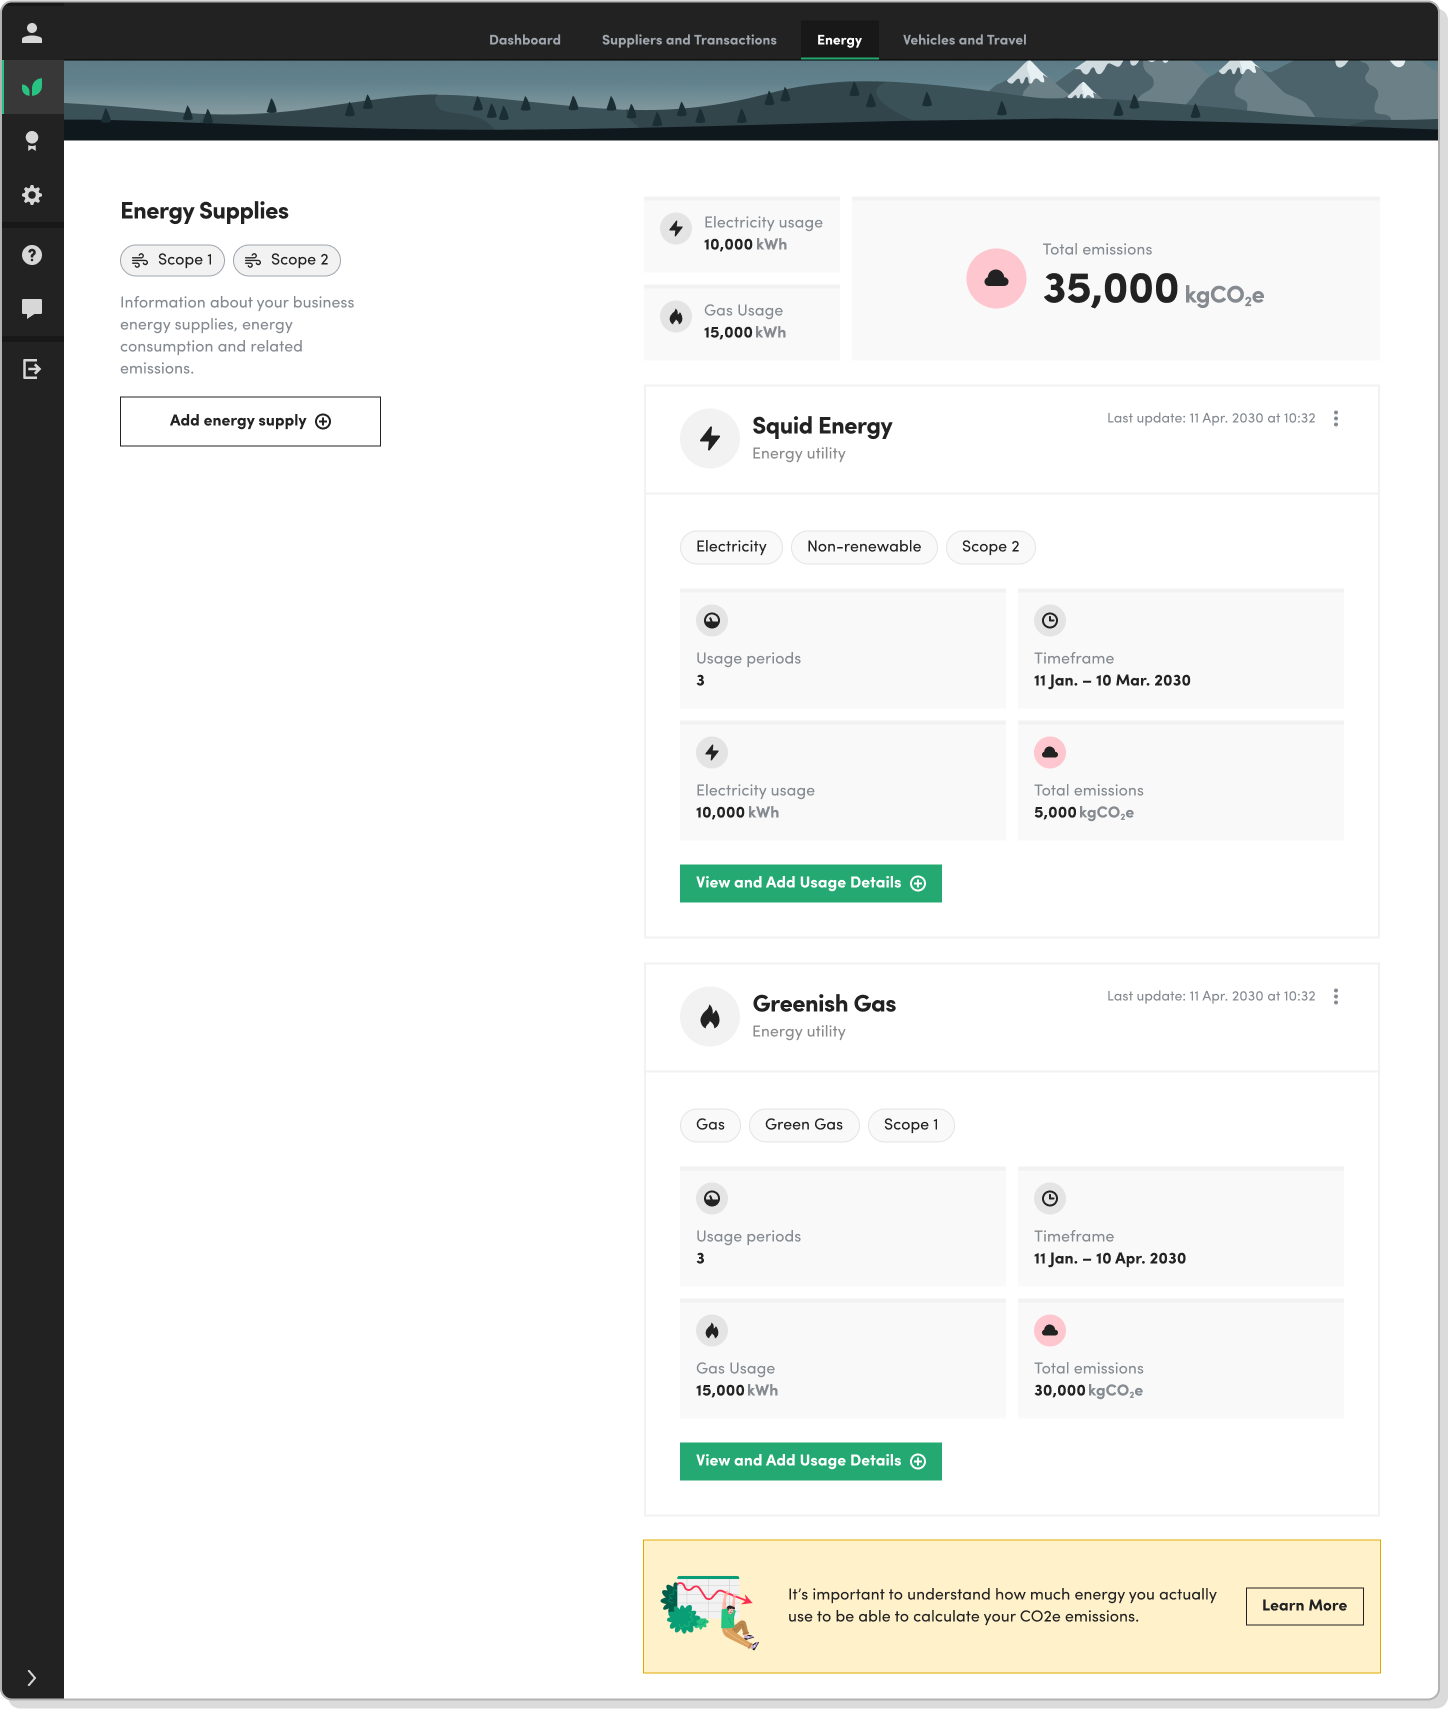Click the Greenish Gas card title

tap(824, 1004)
